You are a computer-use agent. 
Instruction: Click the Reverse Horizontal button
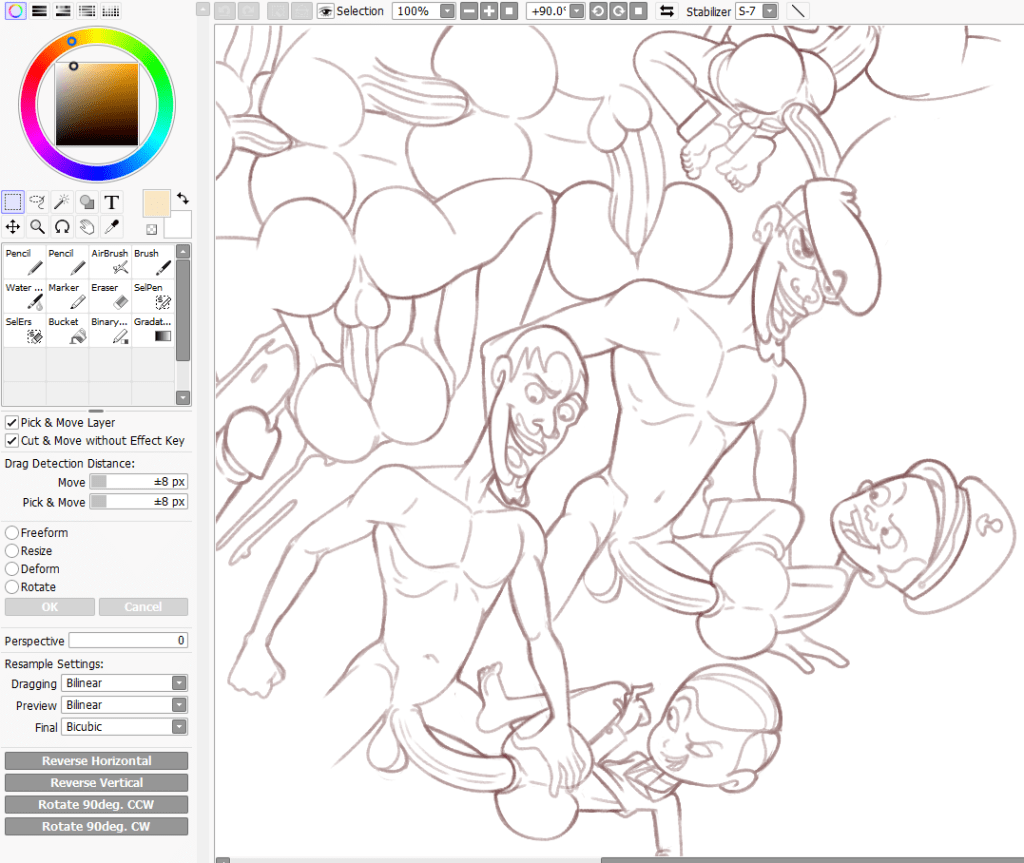[96, 761]
